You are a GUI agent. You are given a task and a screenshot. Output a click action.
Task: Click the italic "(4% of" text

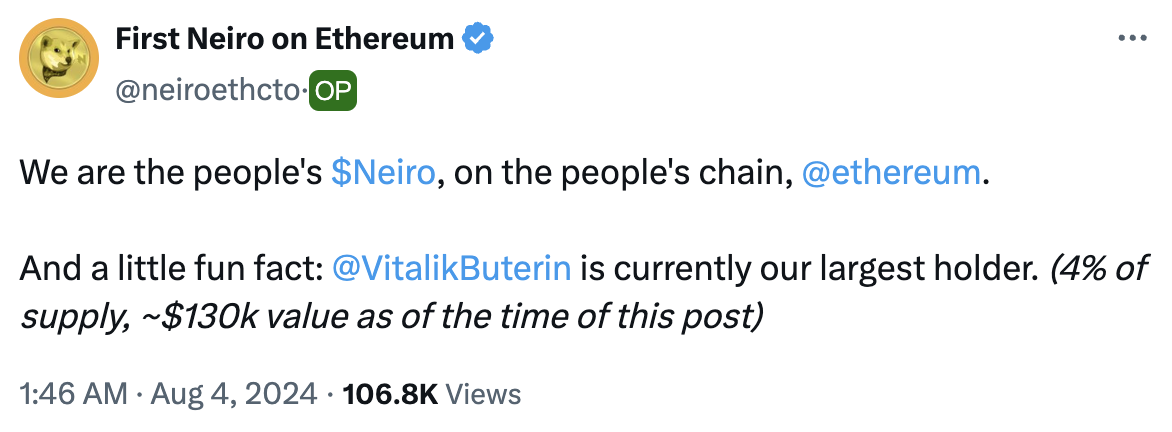click(1094, 268)
